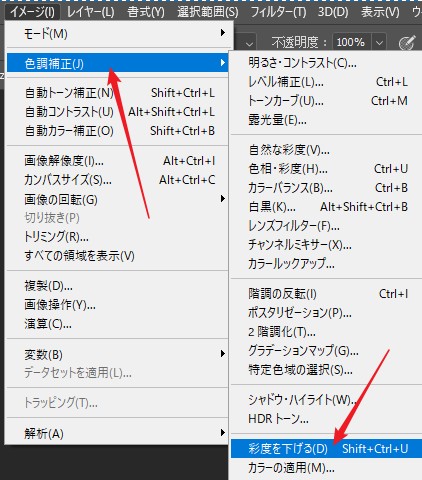Choose すべての領域を表示(V)
The image size is (422, 480).
click(x=117, y=256)
